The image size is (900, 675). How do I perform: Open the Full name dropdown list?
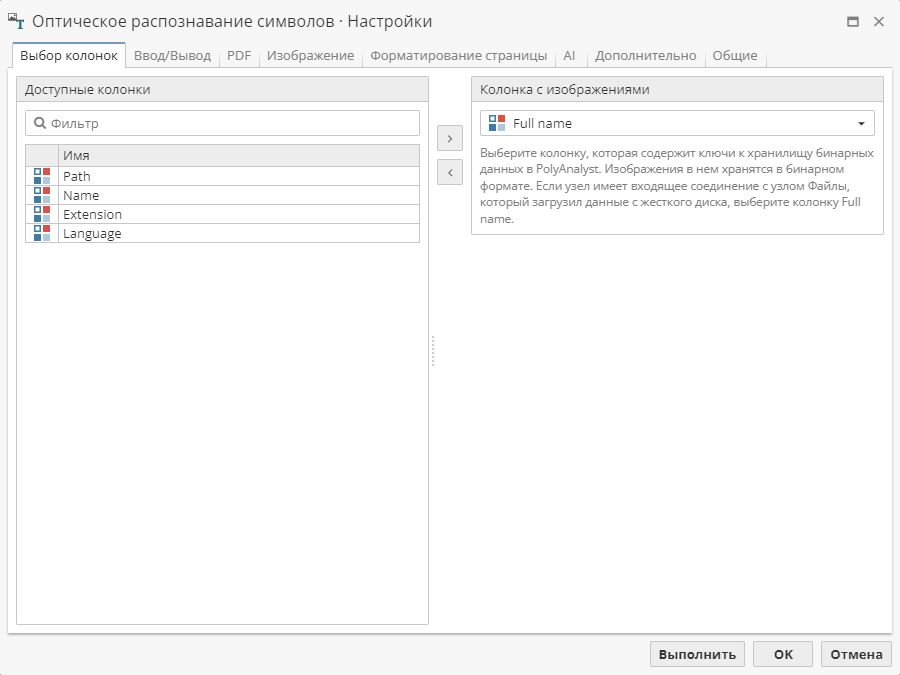tap(861, 122)
